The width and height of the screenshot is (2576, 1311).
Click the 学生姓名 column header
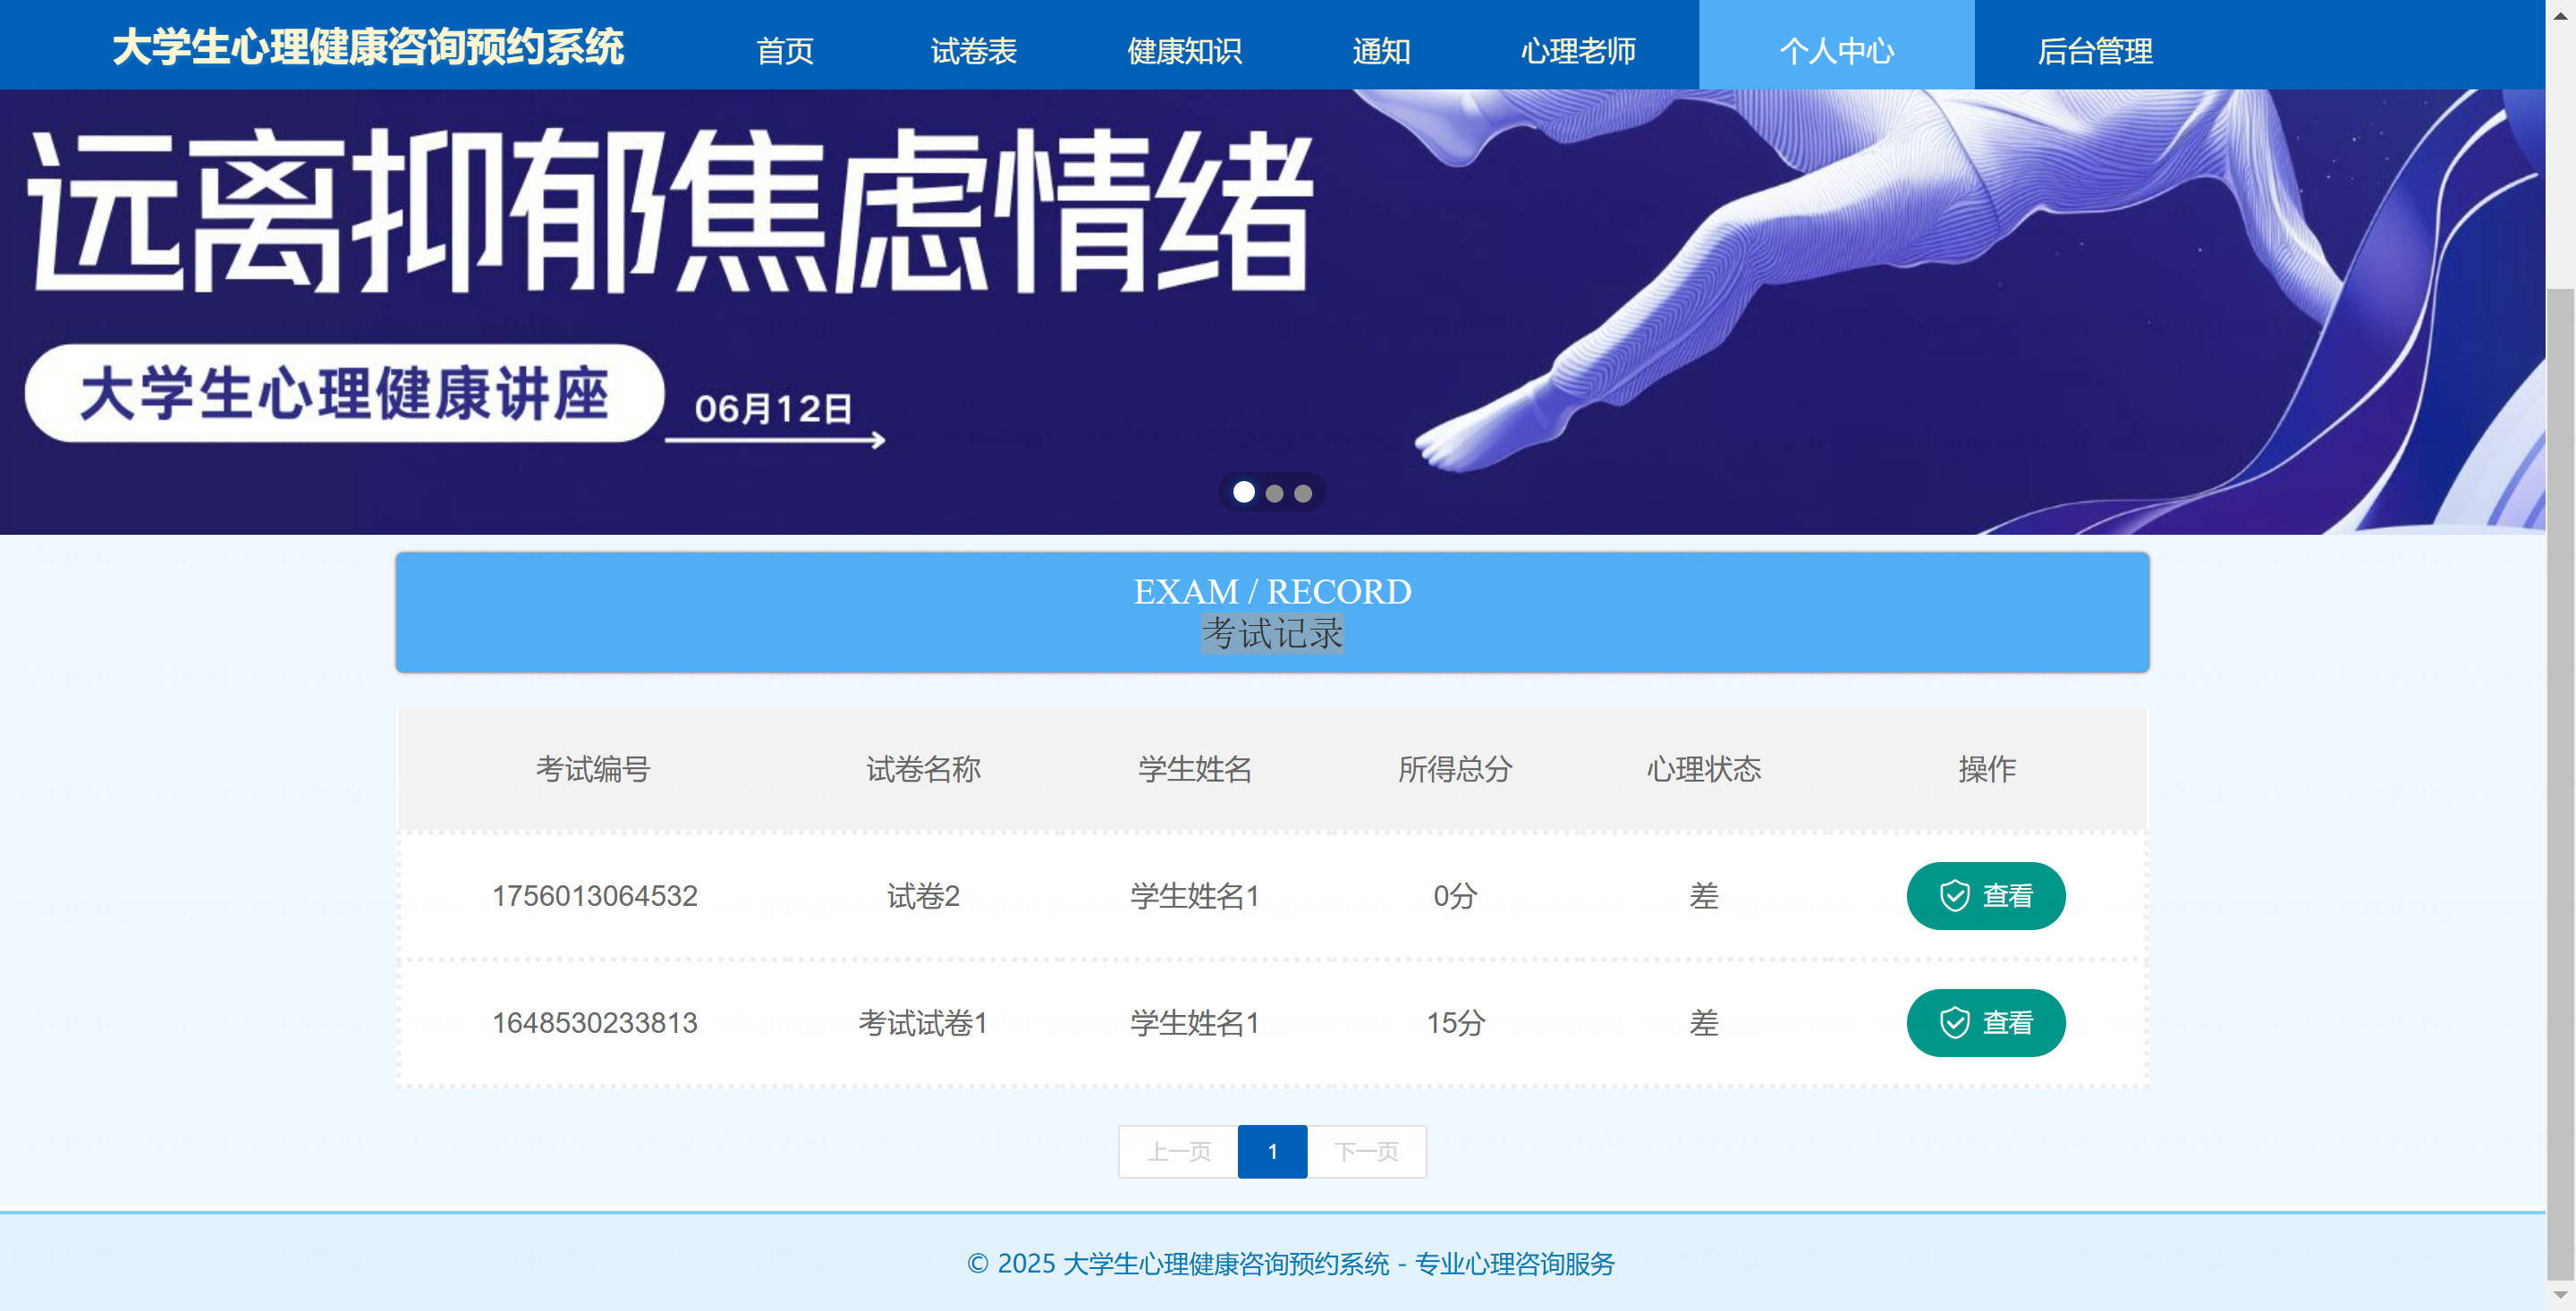[x=1194, y=768]
